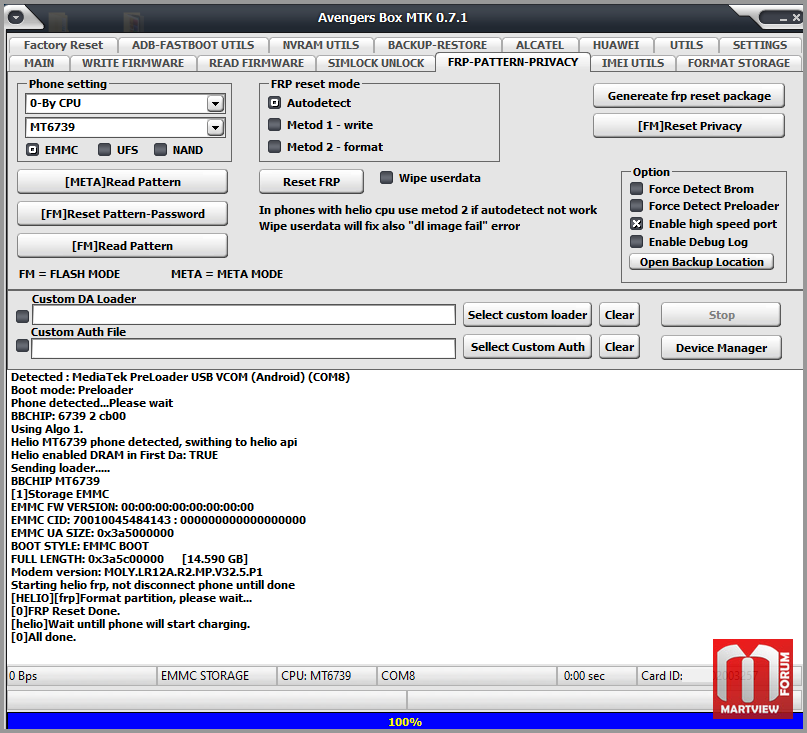
Task: Open the HUAWEI tab
Action: tap(616, 45)
